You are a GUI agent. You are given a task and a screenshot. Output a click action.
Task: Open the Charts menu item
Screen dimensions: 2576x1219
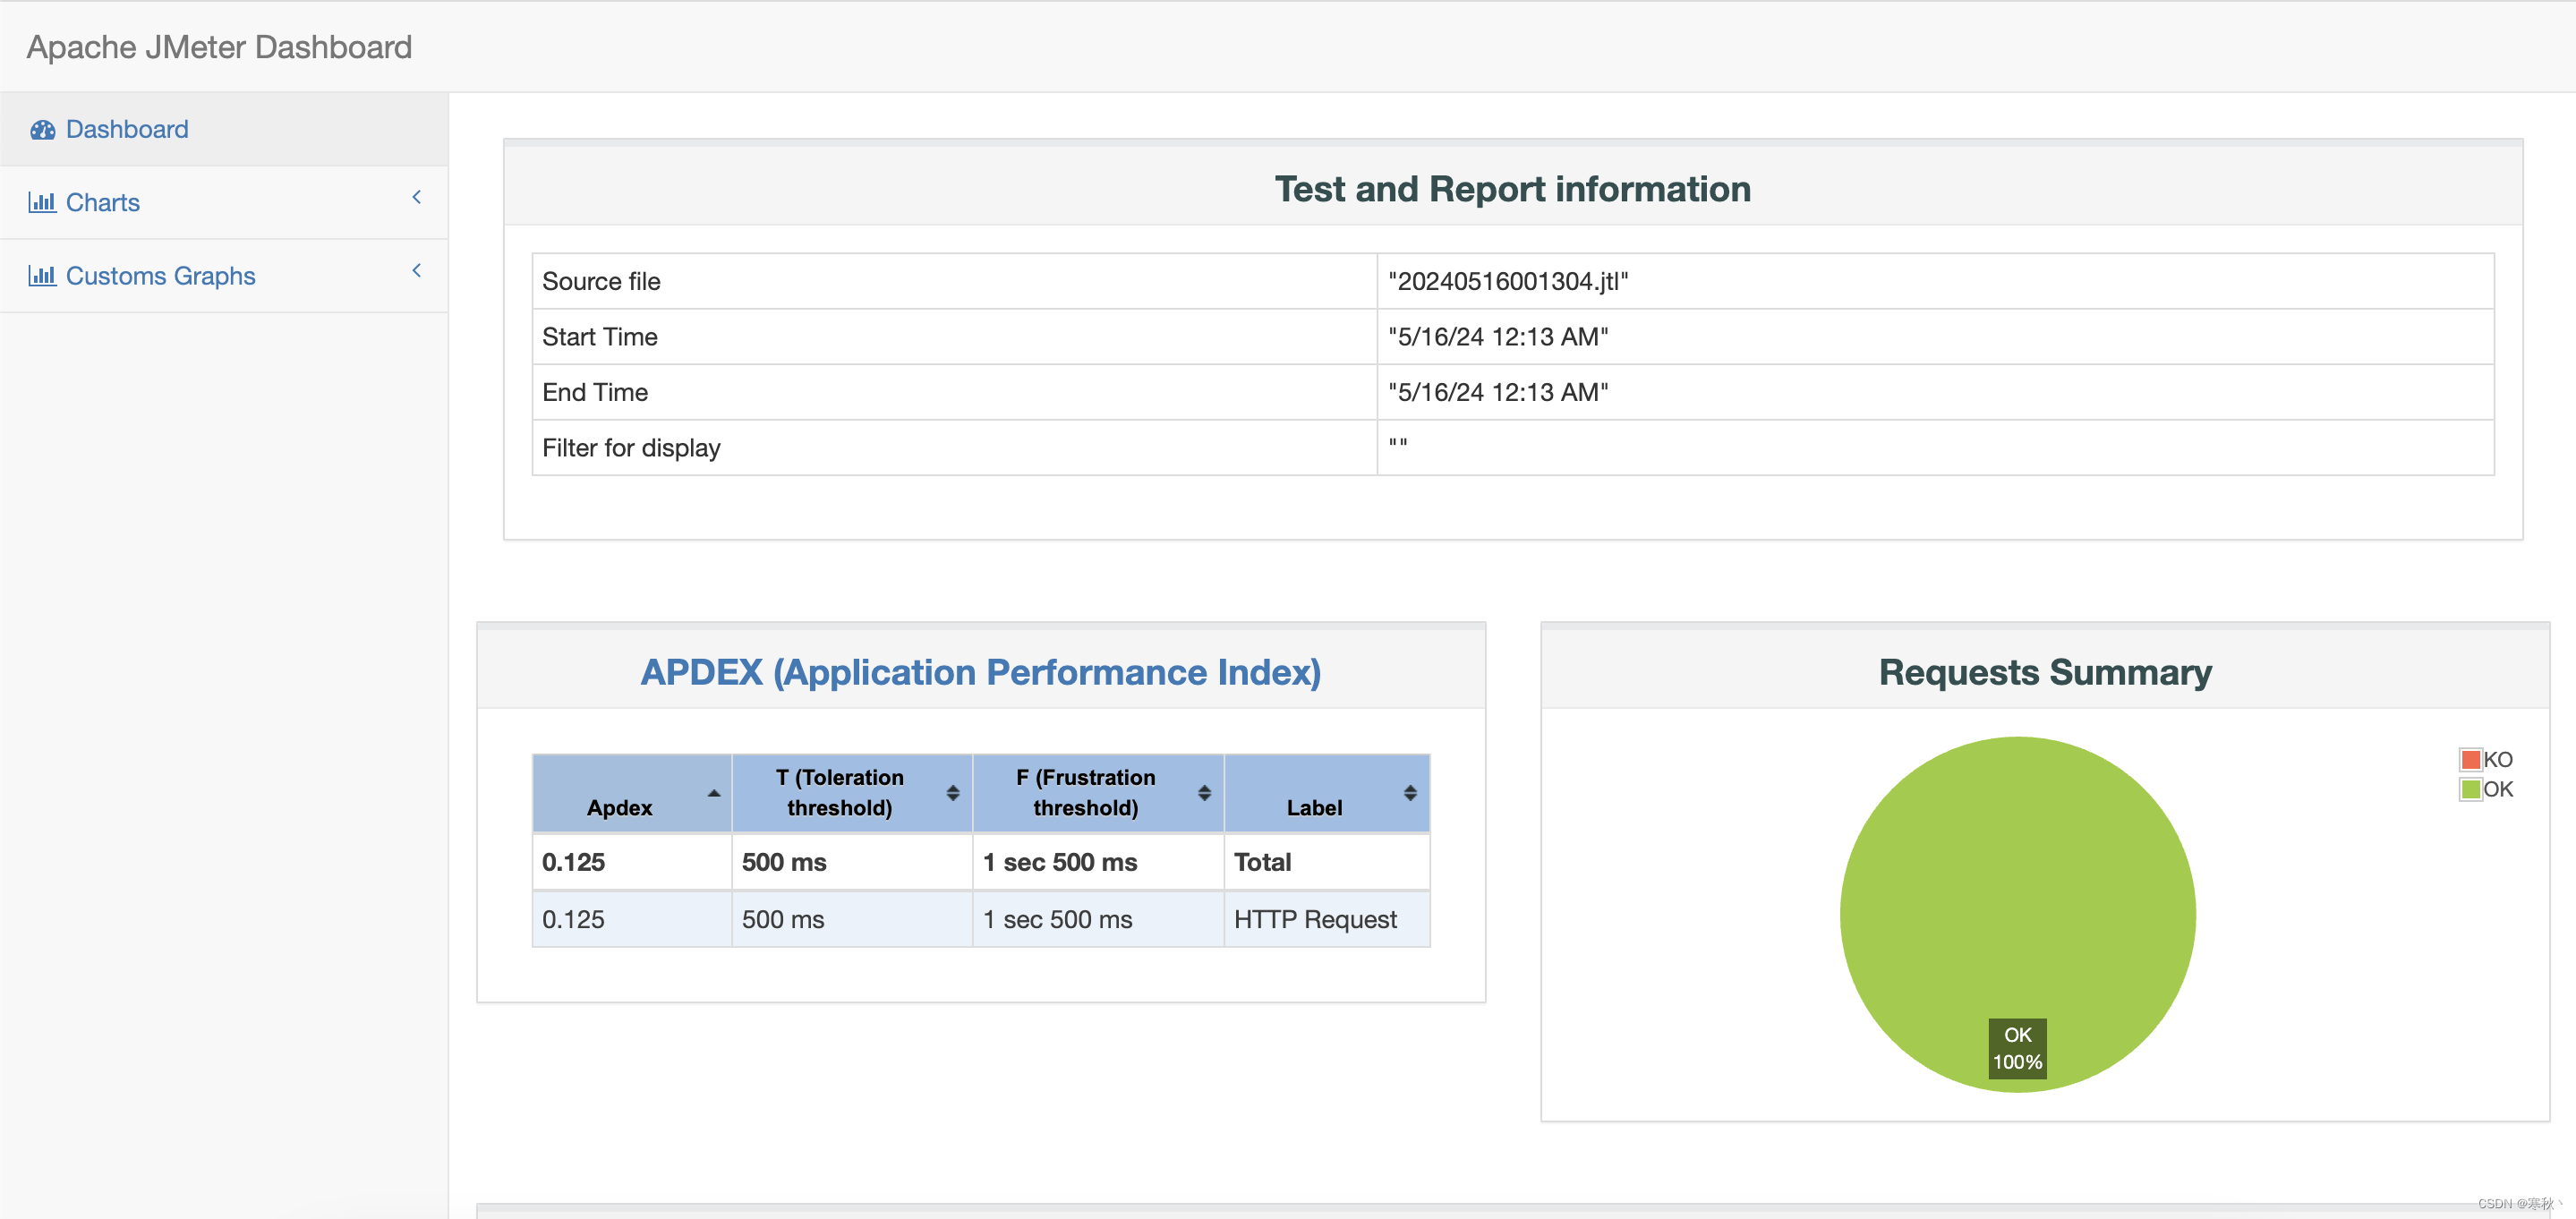coord(103,203)
